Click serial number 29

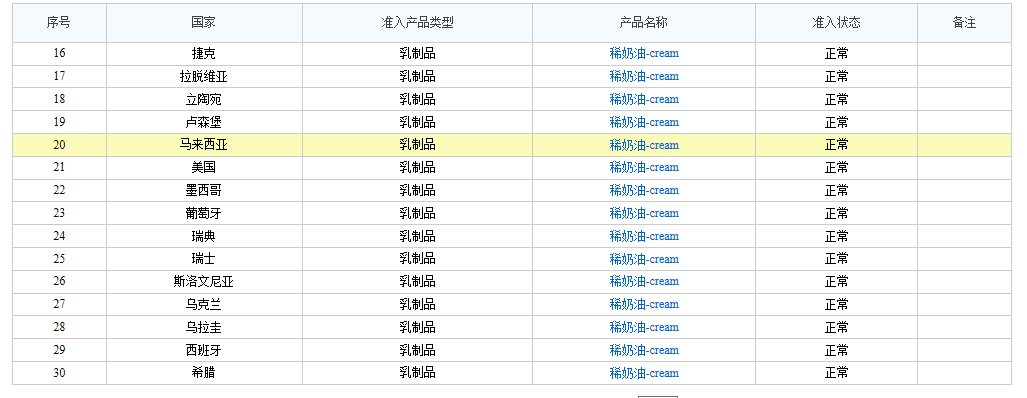59,350
